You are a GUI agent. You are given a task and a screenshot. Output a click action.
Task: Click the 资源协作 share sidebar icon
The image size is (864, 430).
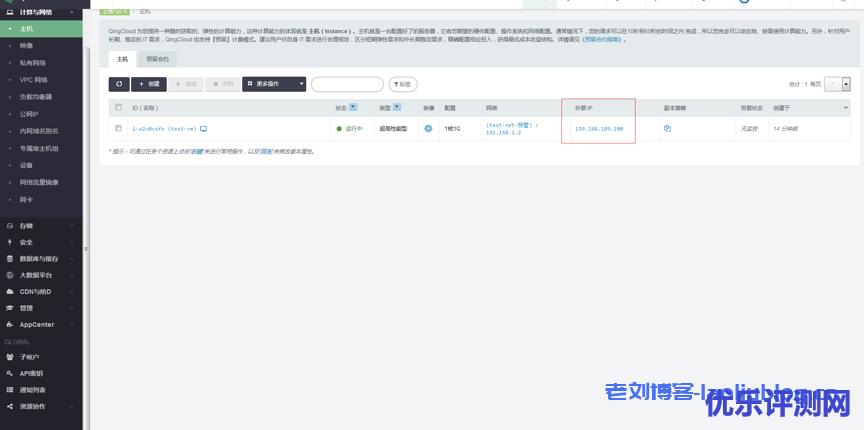coord(9,406)
